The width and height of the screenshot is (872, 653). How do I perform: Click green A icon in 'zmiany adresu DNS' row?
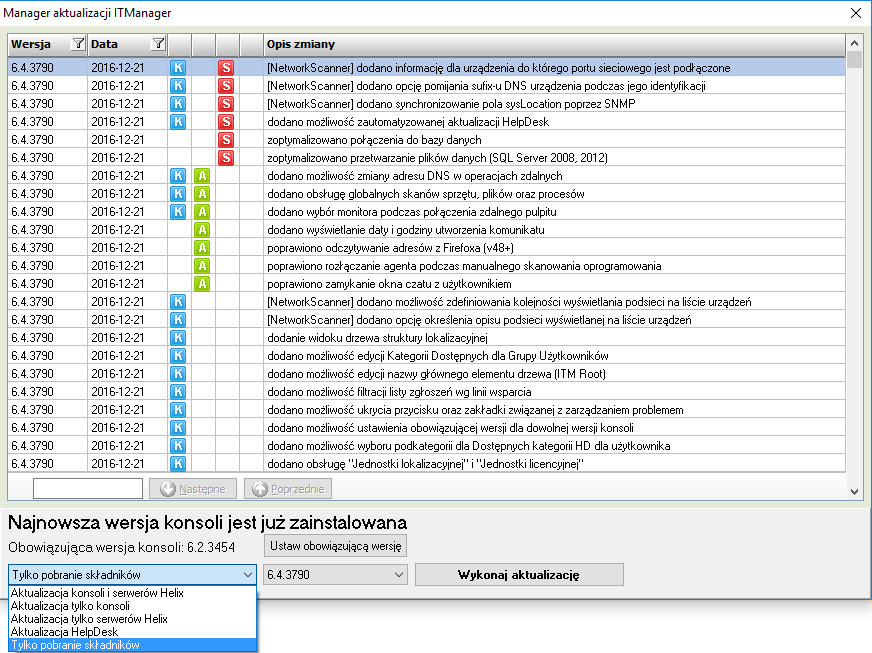tap(202, 176)
